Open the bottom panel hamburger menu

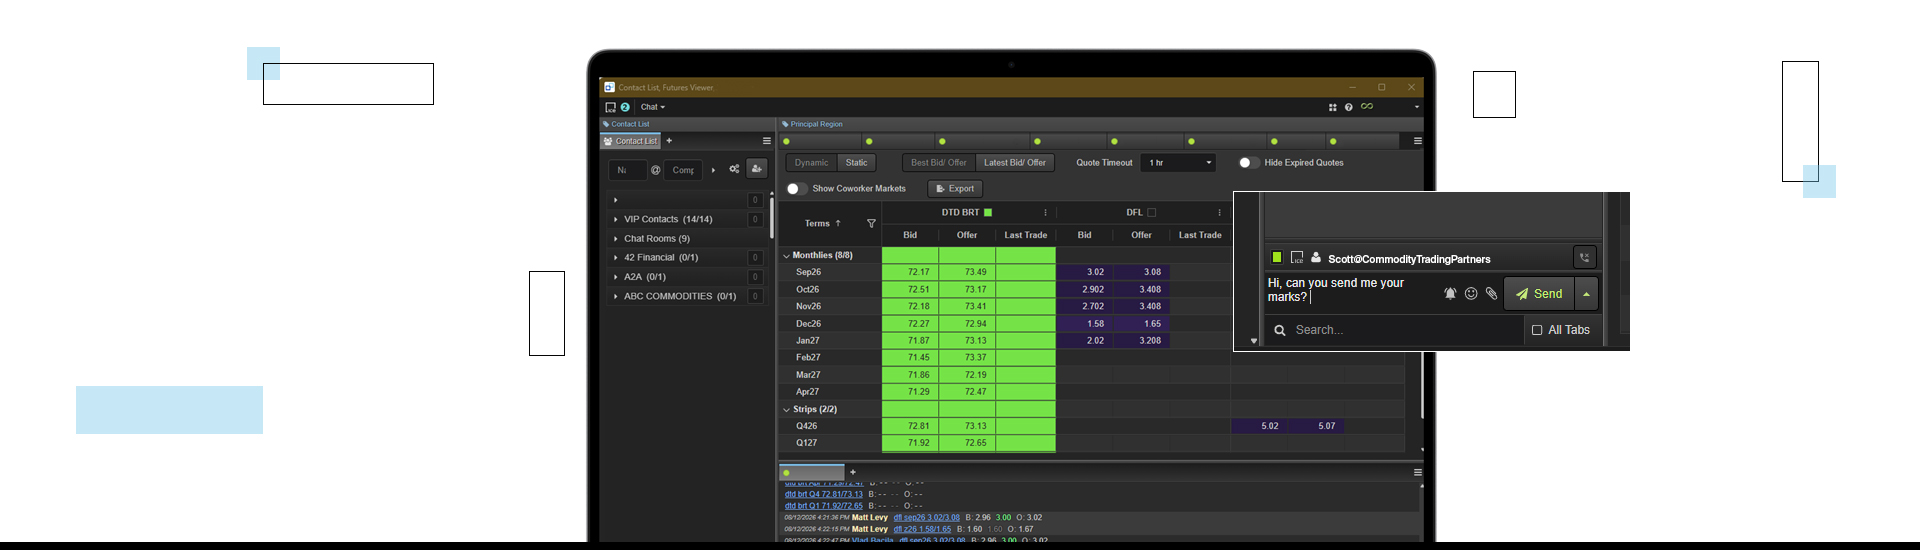click(x=1417, y=472)
